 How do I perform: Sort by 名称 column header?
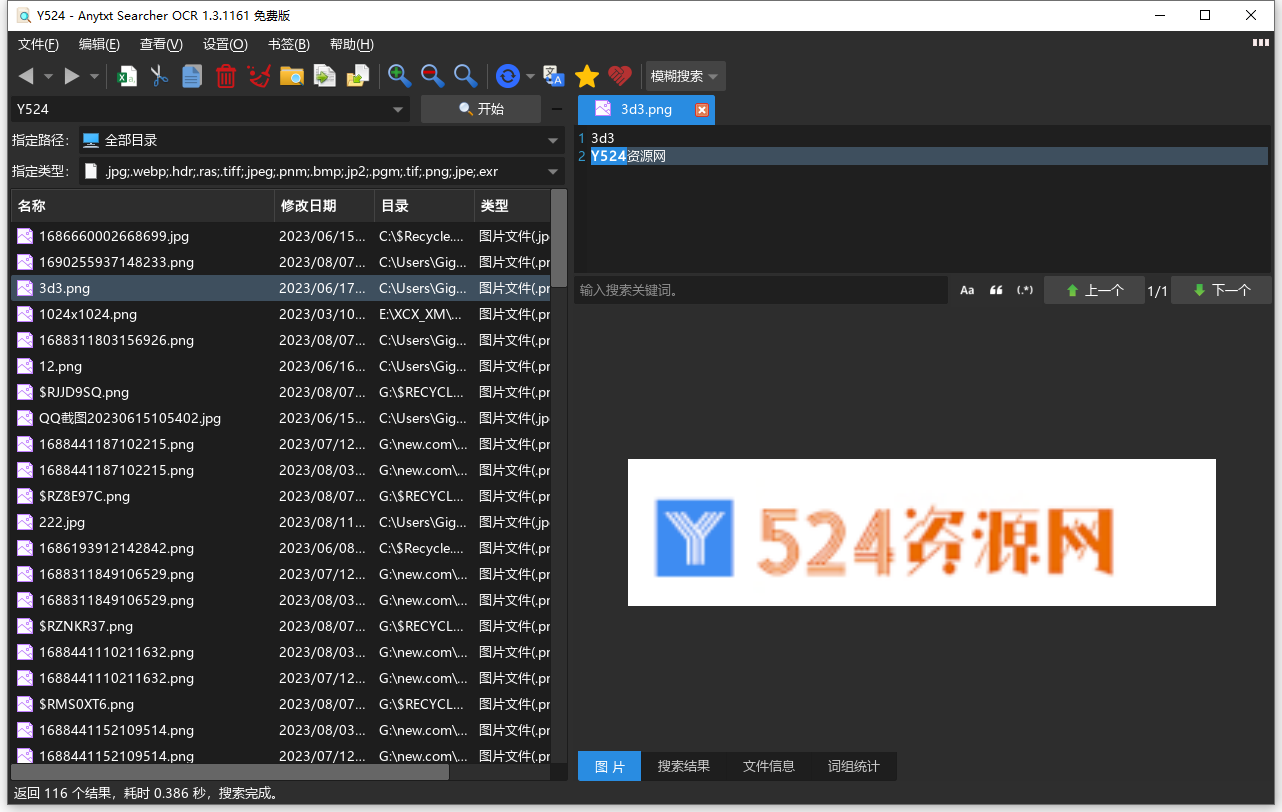coord(142,206)
